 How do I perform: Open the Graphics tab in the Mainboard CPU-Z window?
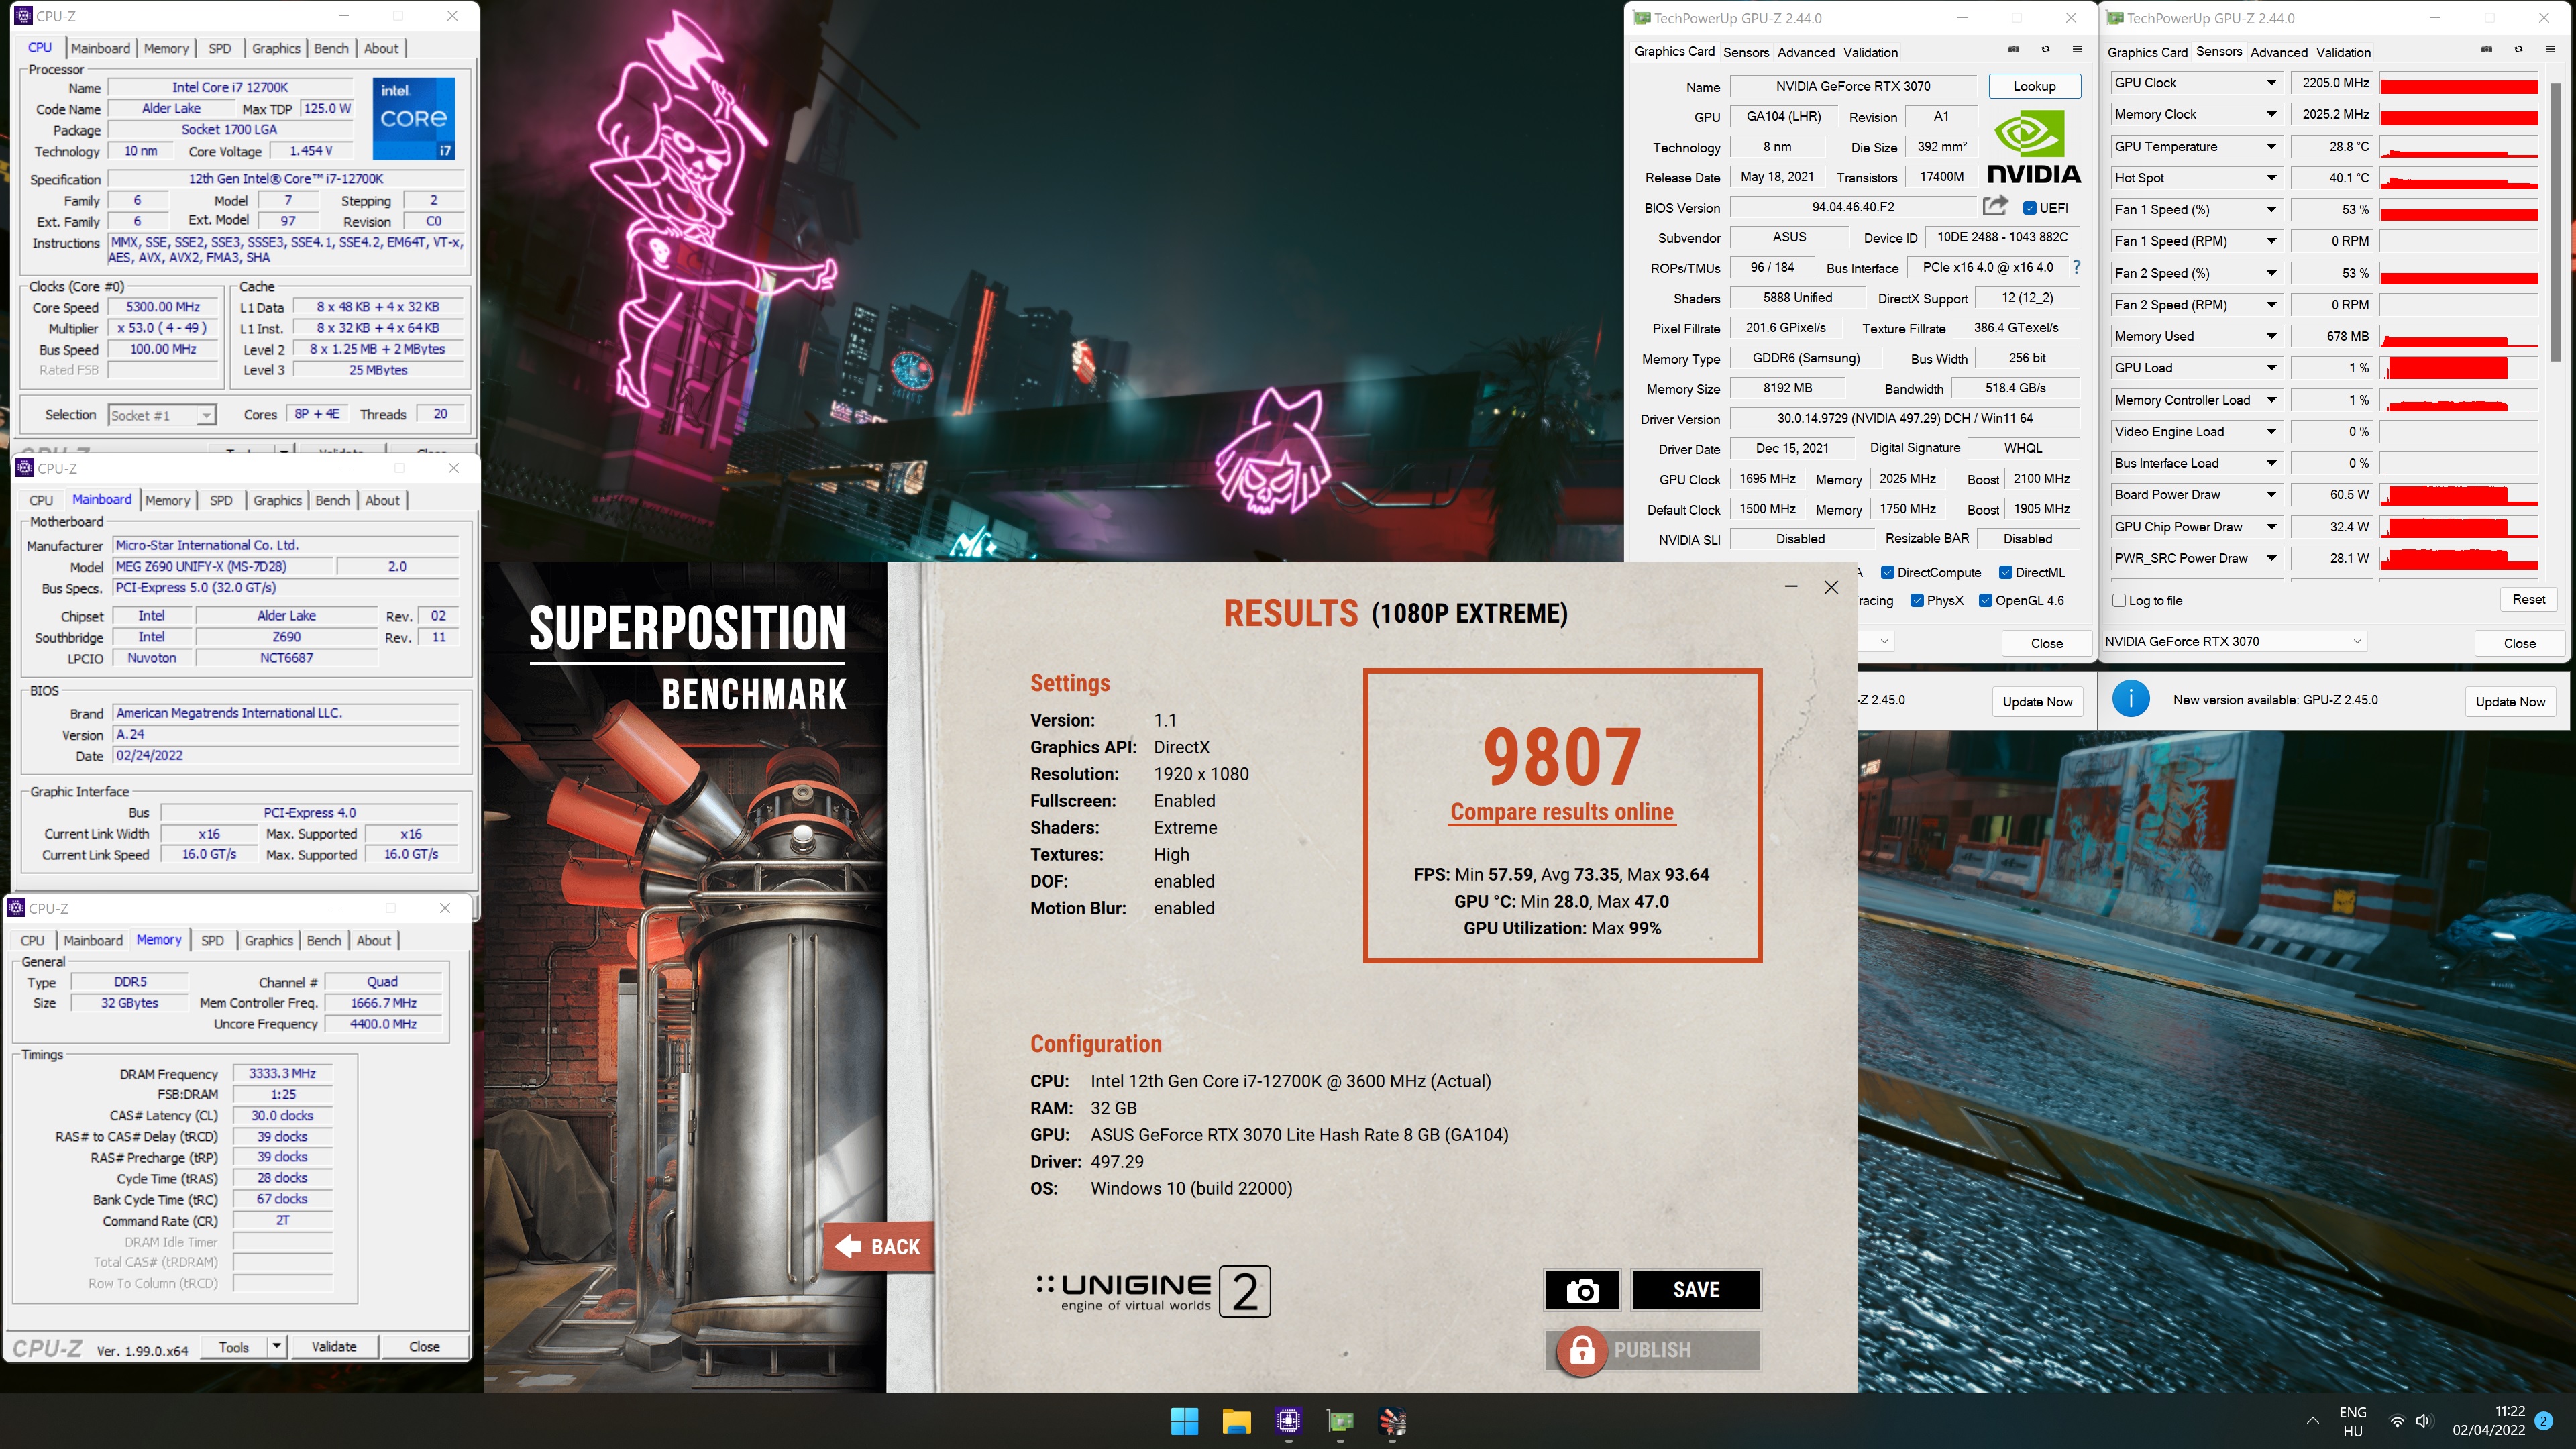(277, 500)
